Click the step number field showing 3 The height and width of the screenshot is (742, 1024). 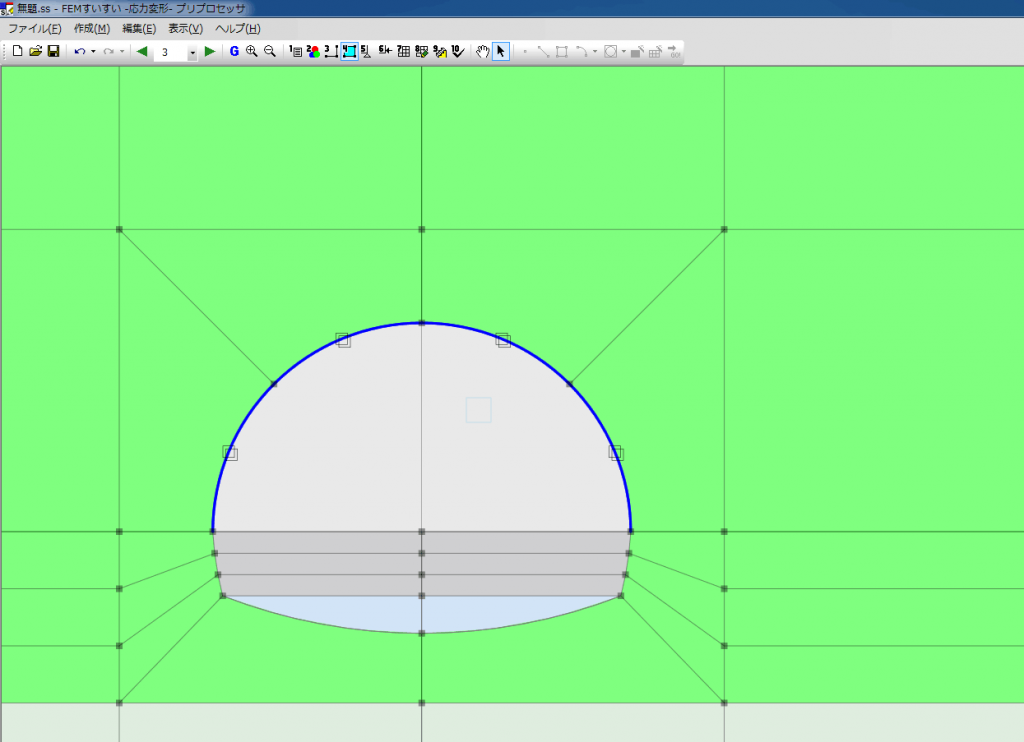171,52
